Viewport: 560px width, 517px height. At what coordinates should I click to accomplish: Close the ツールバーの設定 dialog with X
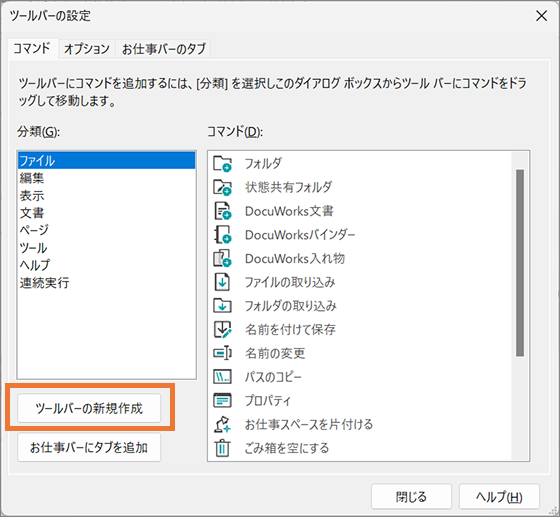coord(541,16)
